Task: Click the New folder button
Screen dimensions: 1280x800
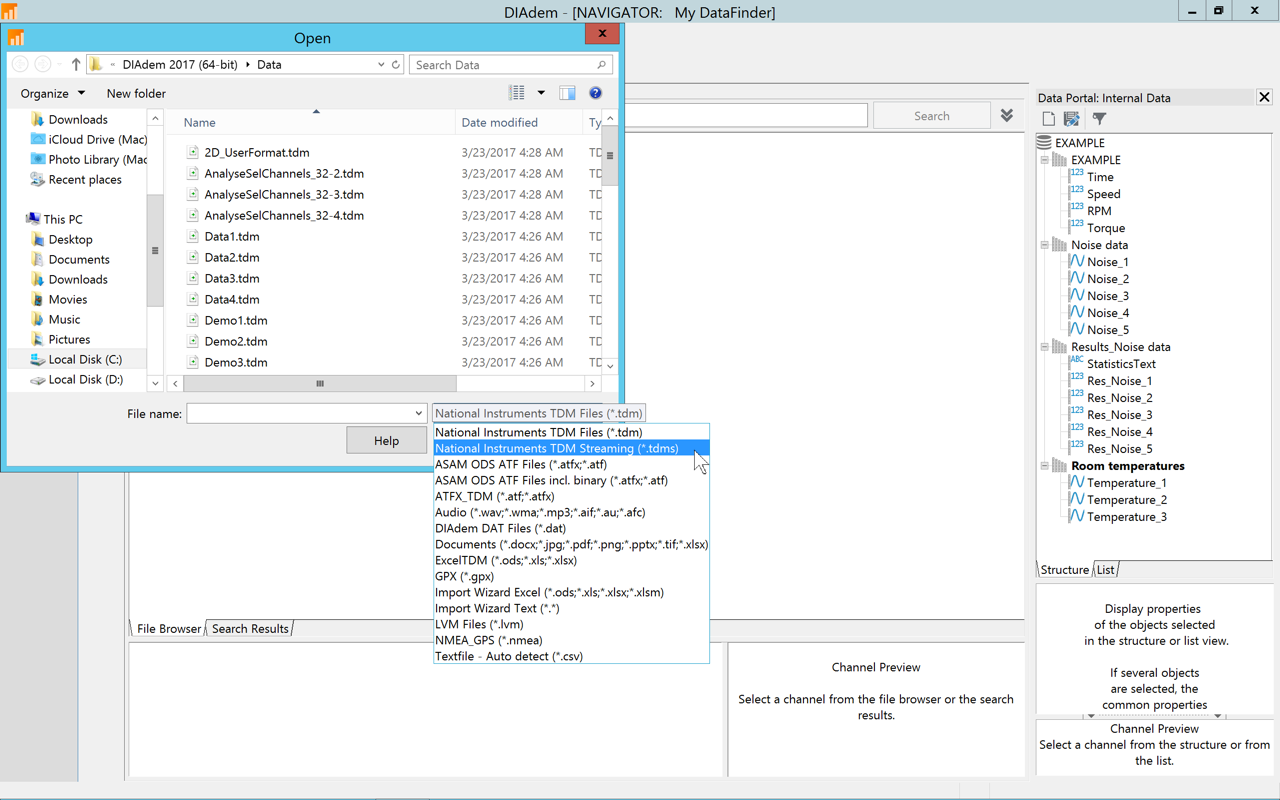Action: pos(136,93)
